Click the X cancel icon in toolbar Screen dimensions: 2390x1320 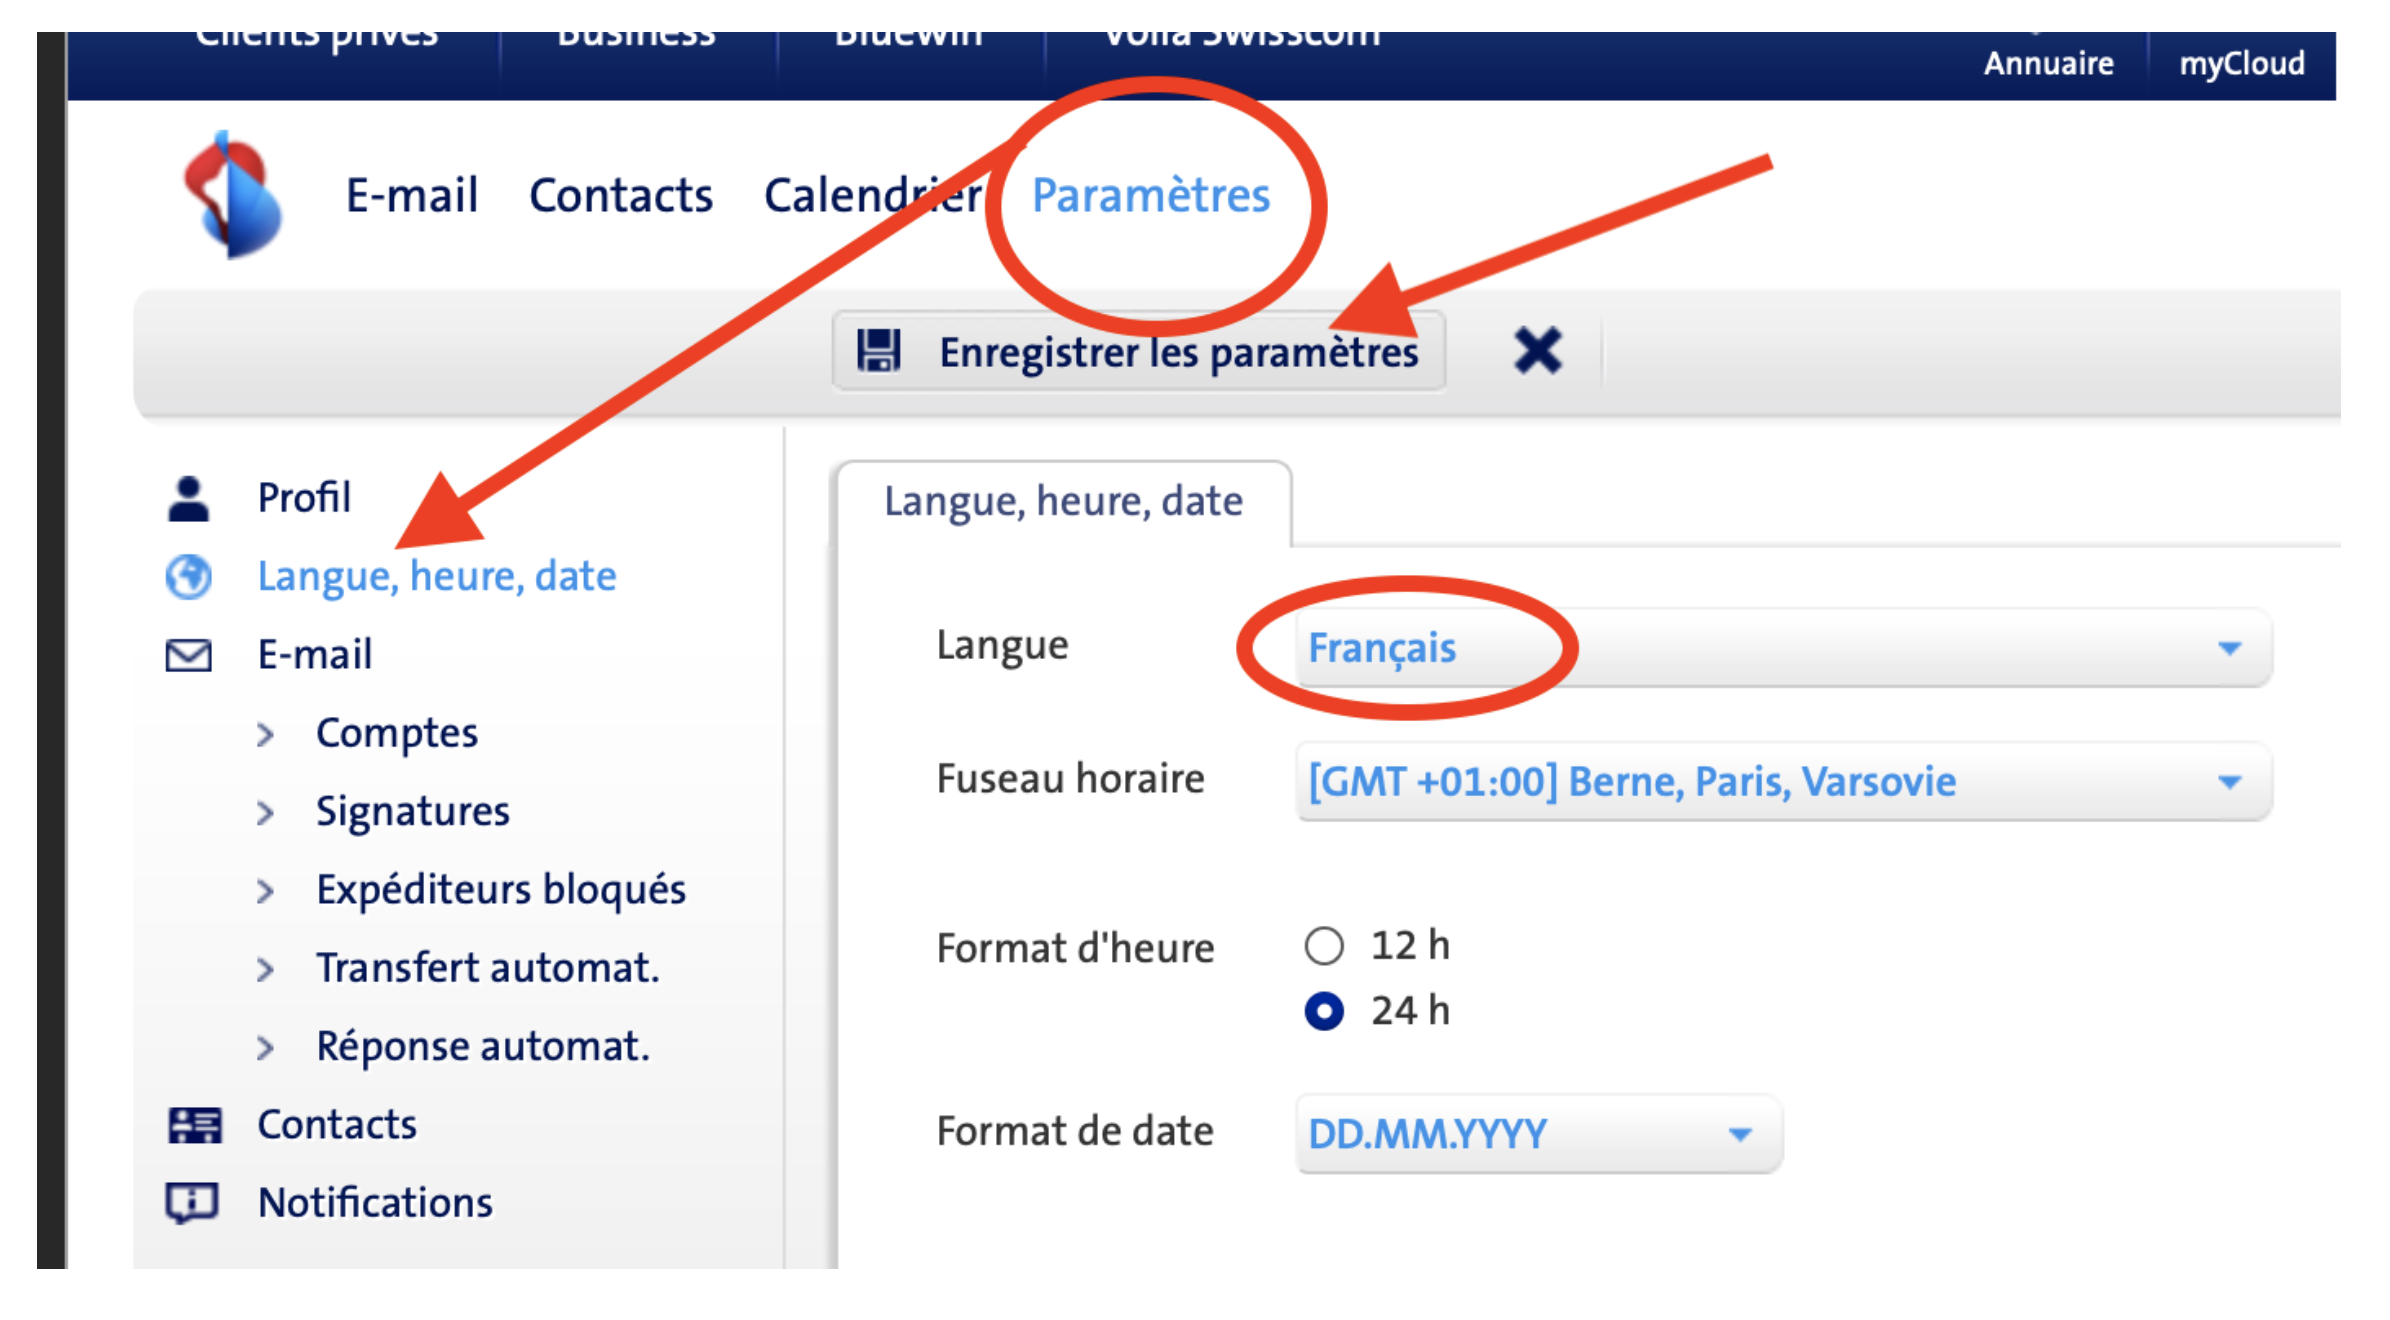click(x=1537, y=351)
